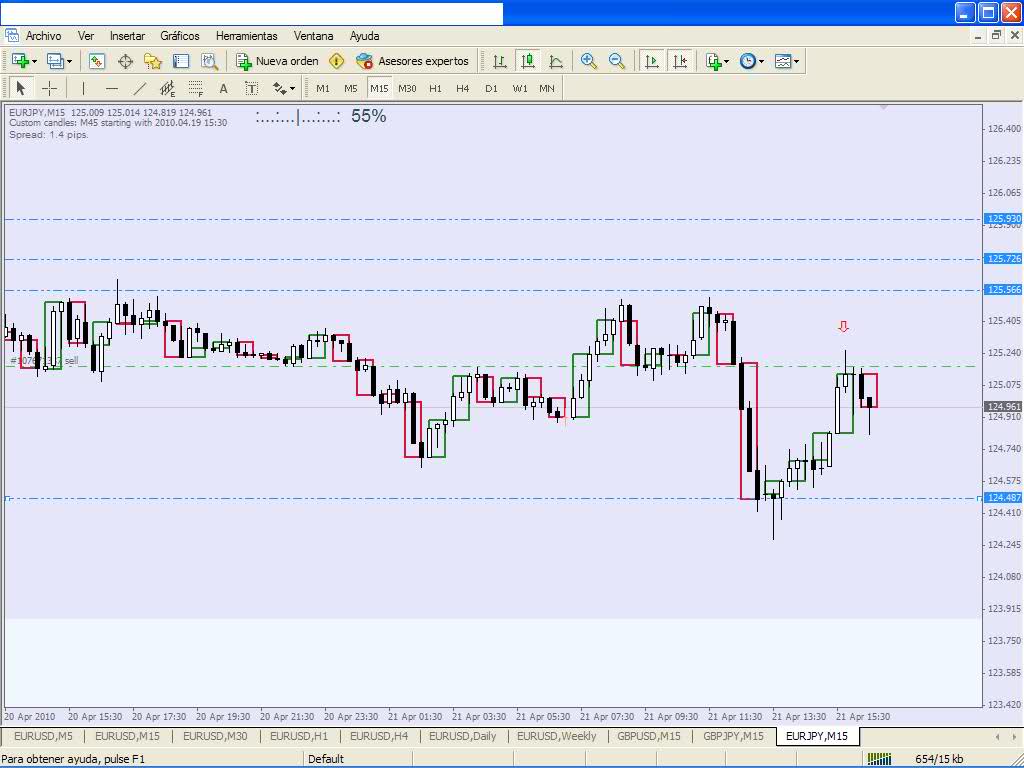Zoom in on the chart
Viewport: 1024px width, 768px height.
588,61
